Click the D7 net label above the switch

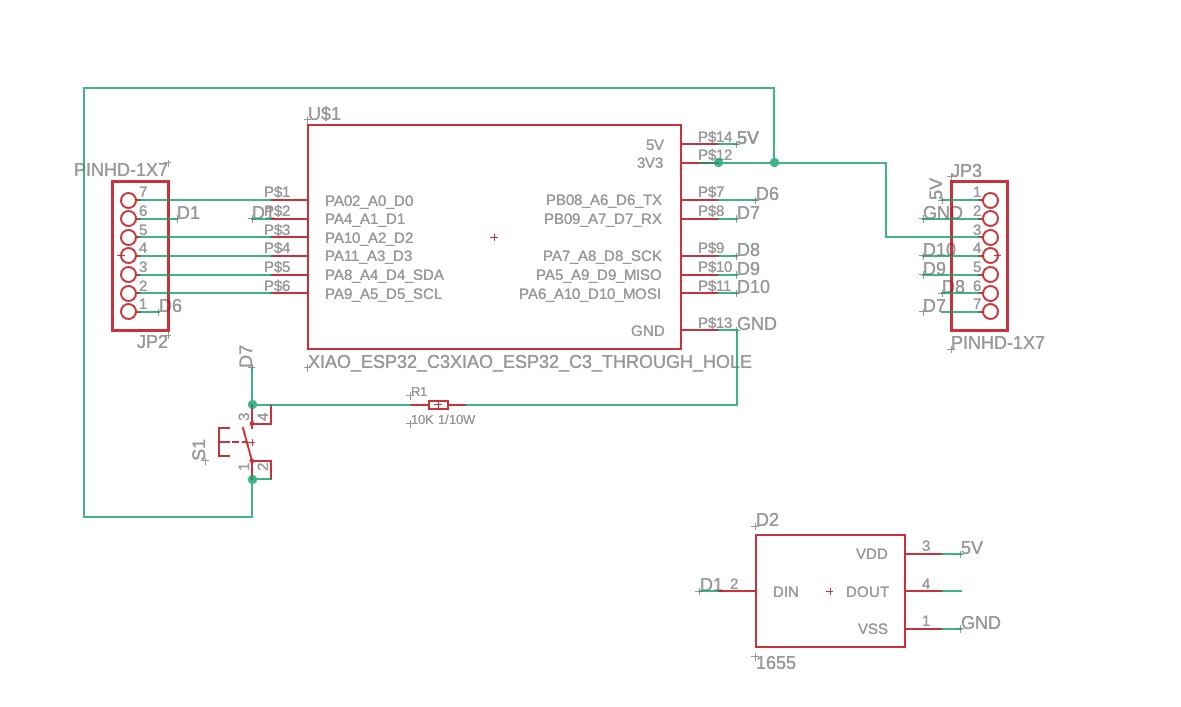tap(246, 356)
